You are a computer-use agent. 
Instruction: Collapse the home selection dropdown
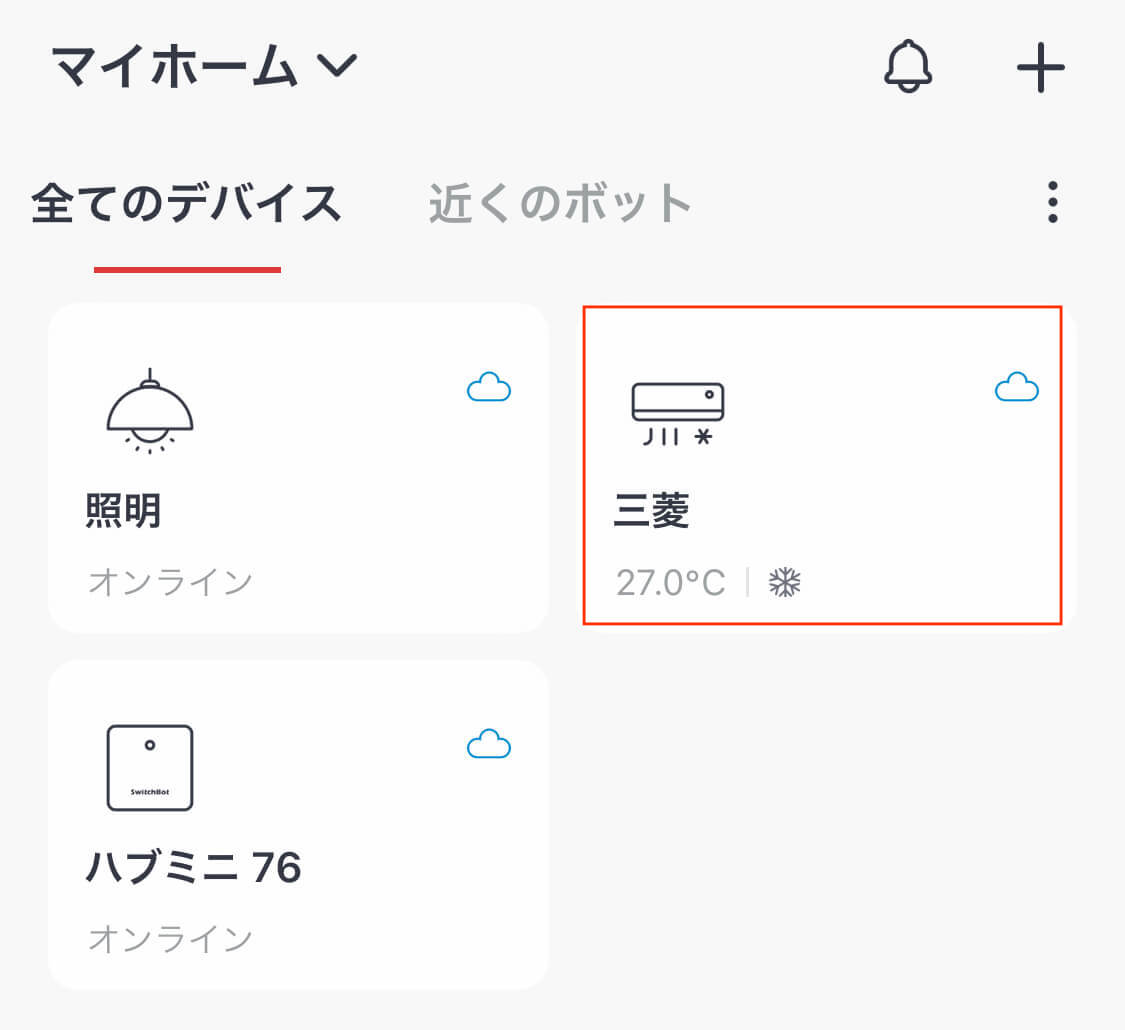click(335, 68)
